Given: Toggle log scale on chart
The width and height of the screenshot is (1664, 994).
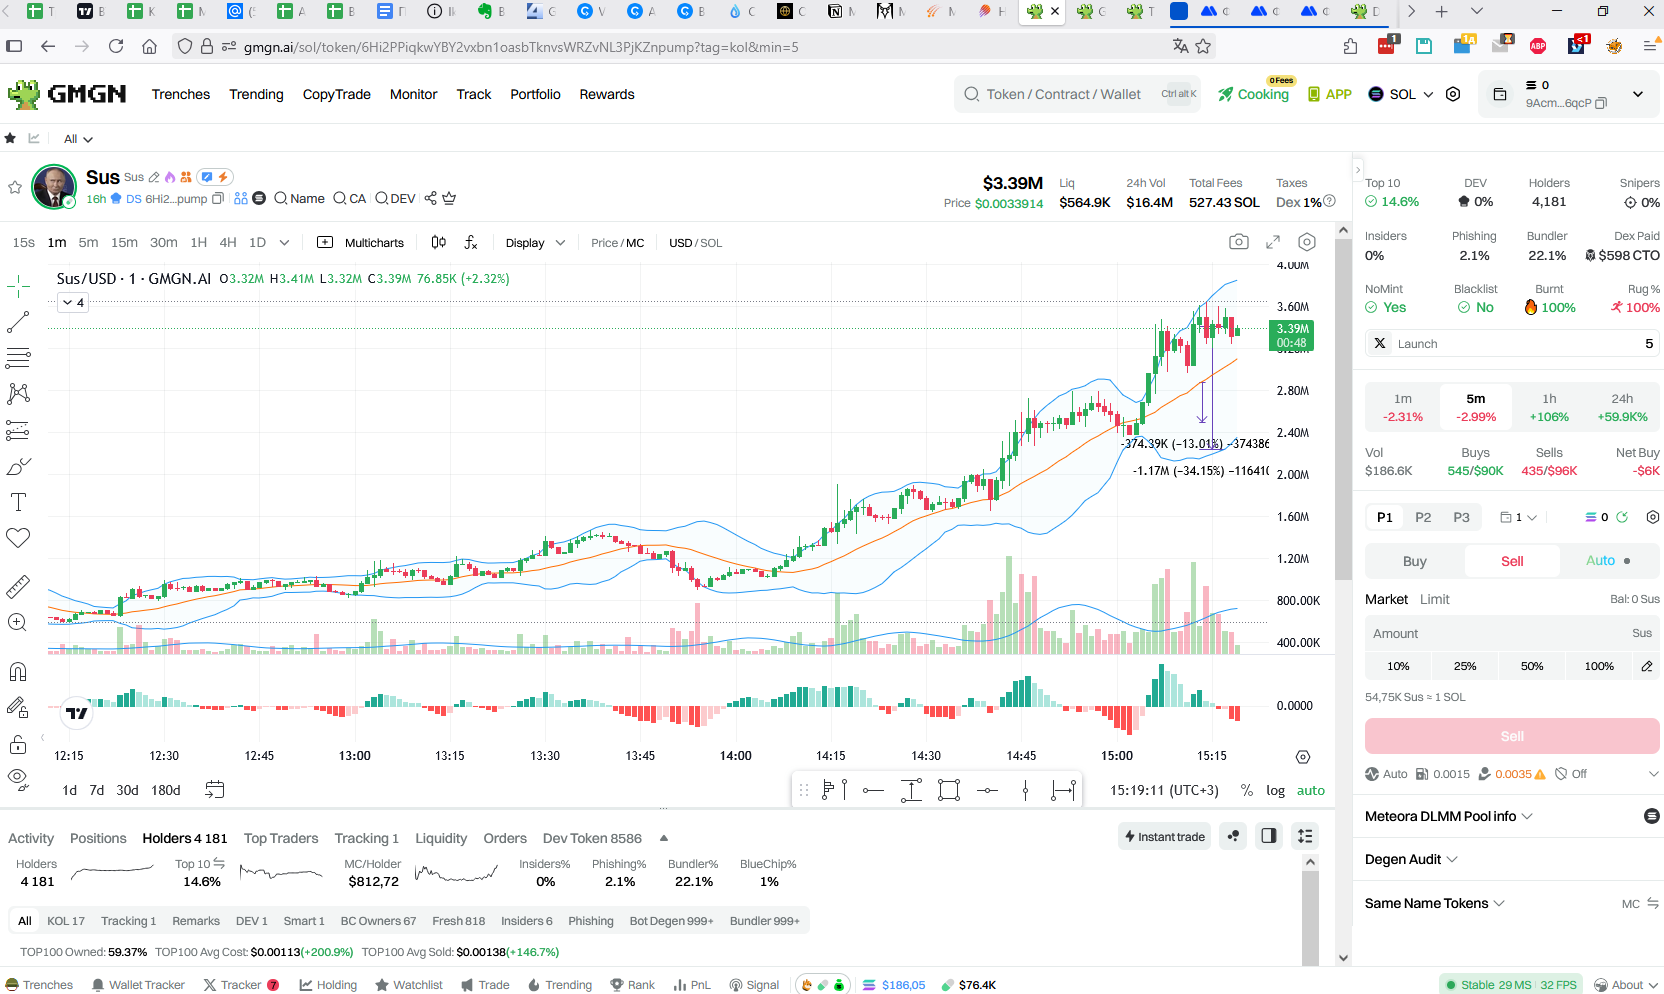Looking at the screenshot, I should click(1275, 790).
